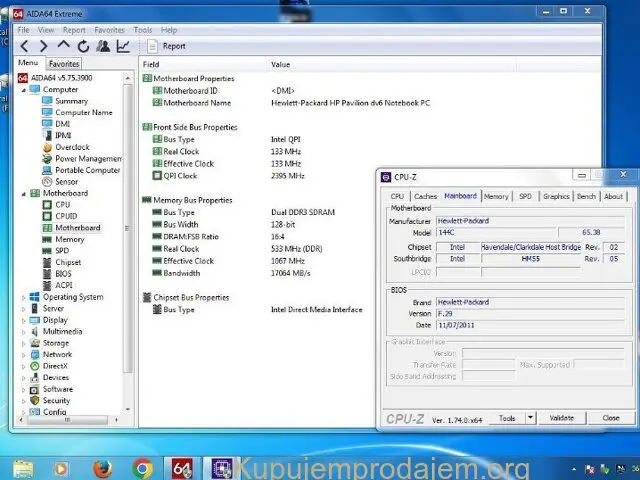The width and height of the screenshot is (640, 480).
Task: Click the Close button in CPU-Z
Action: pos(610,418)
